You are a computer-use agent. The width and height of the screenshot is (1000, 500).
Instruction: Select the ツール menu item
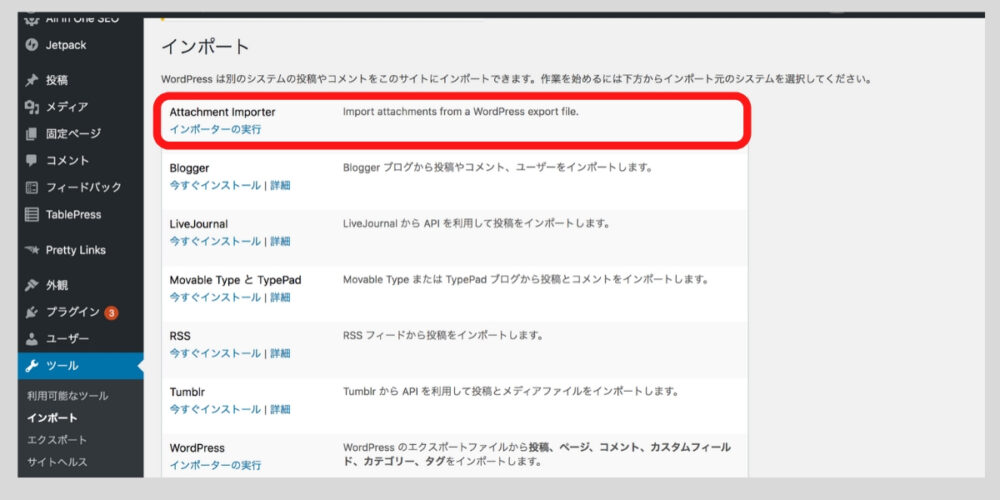coord(80,366)
